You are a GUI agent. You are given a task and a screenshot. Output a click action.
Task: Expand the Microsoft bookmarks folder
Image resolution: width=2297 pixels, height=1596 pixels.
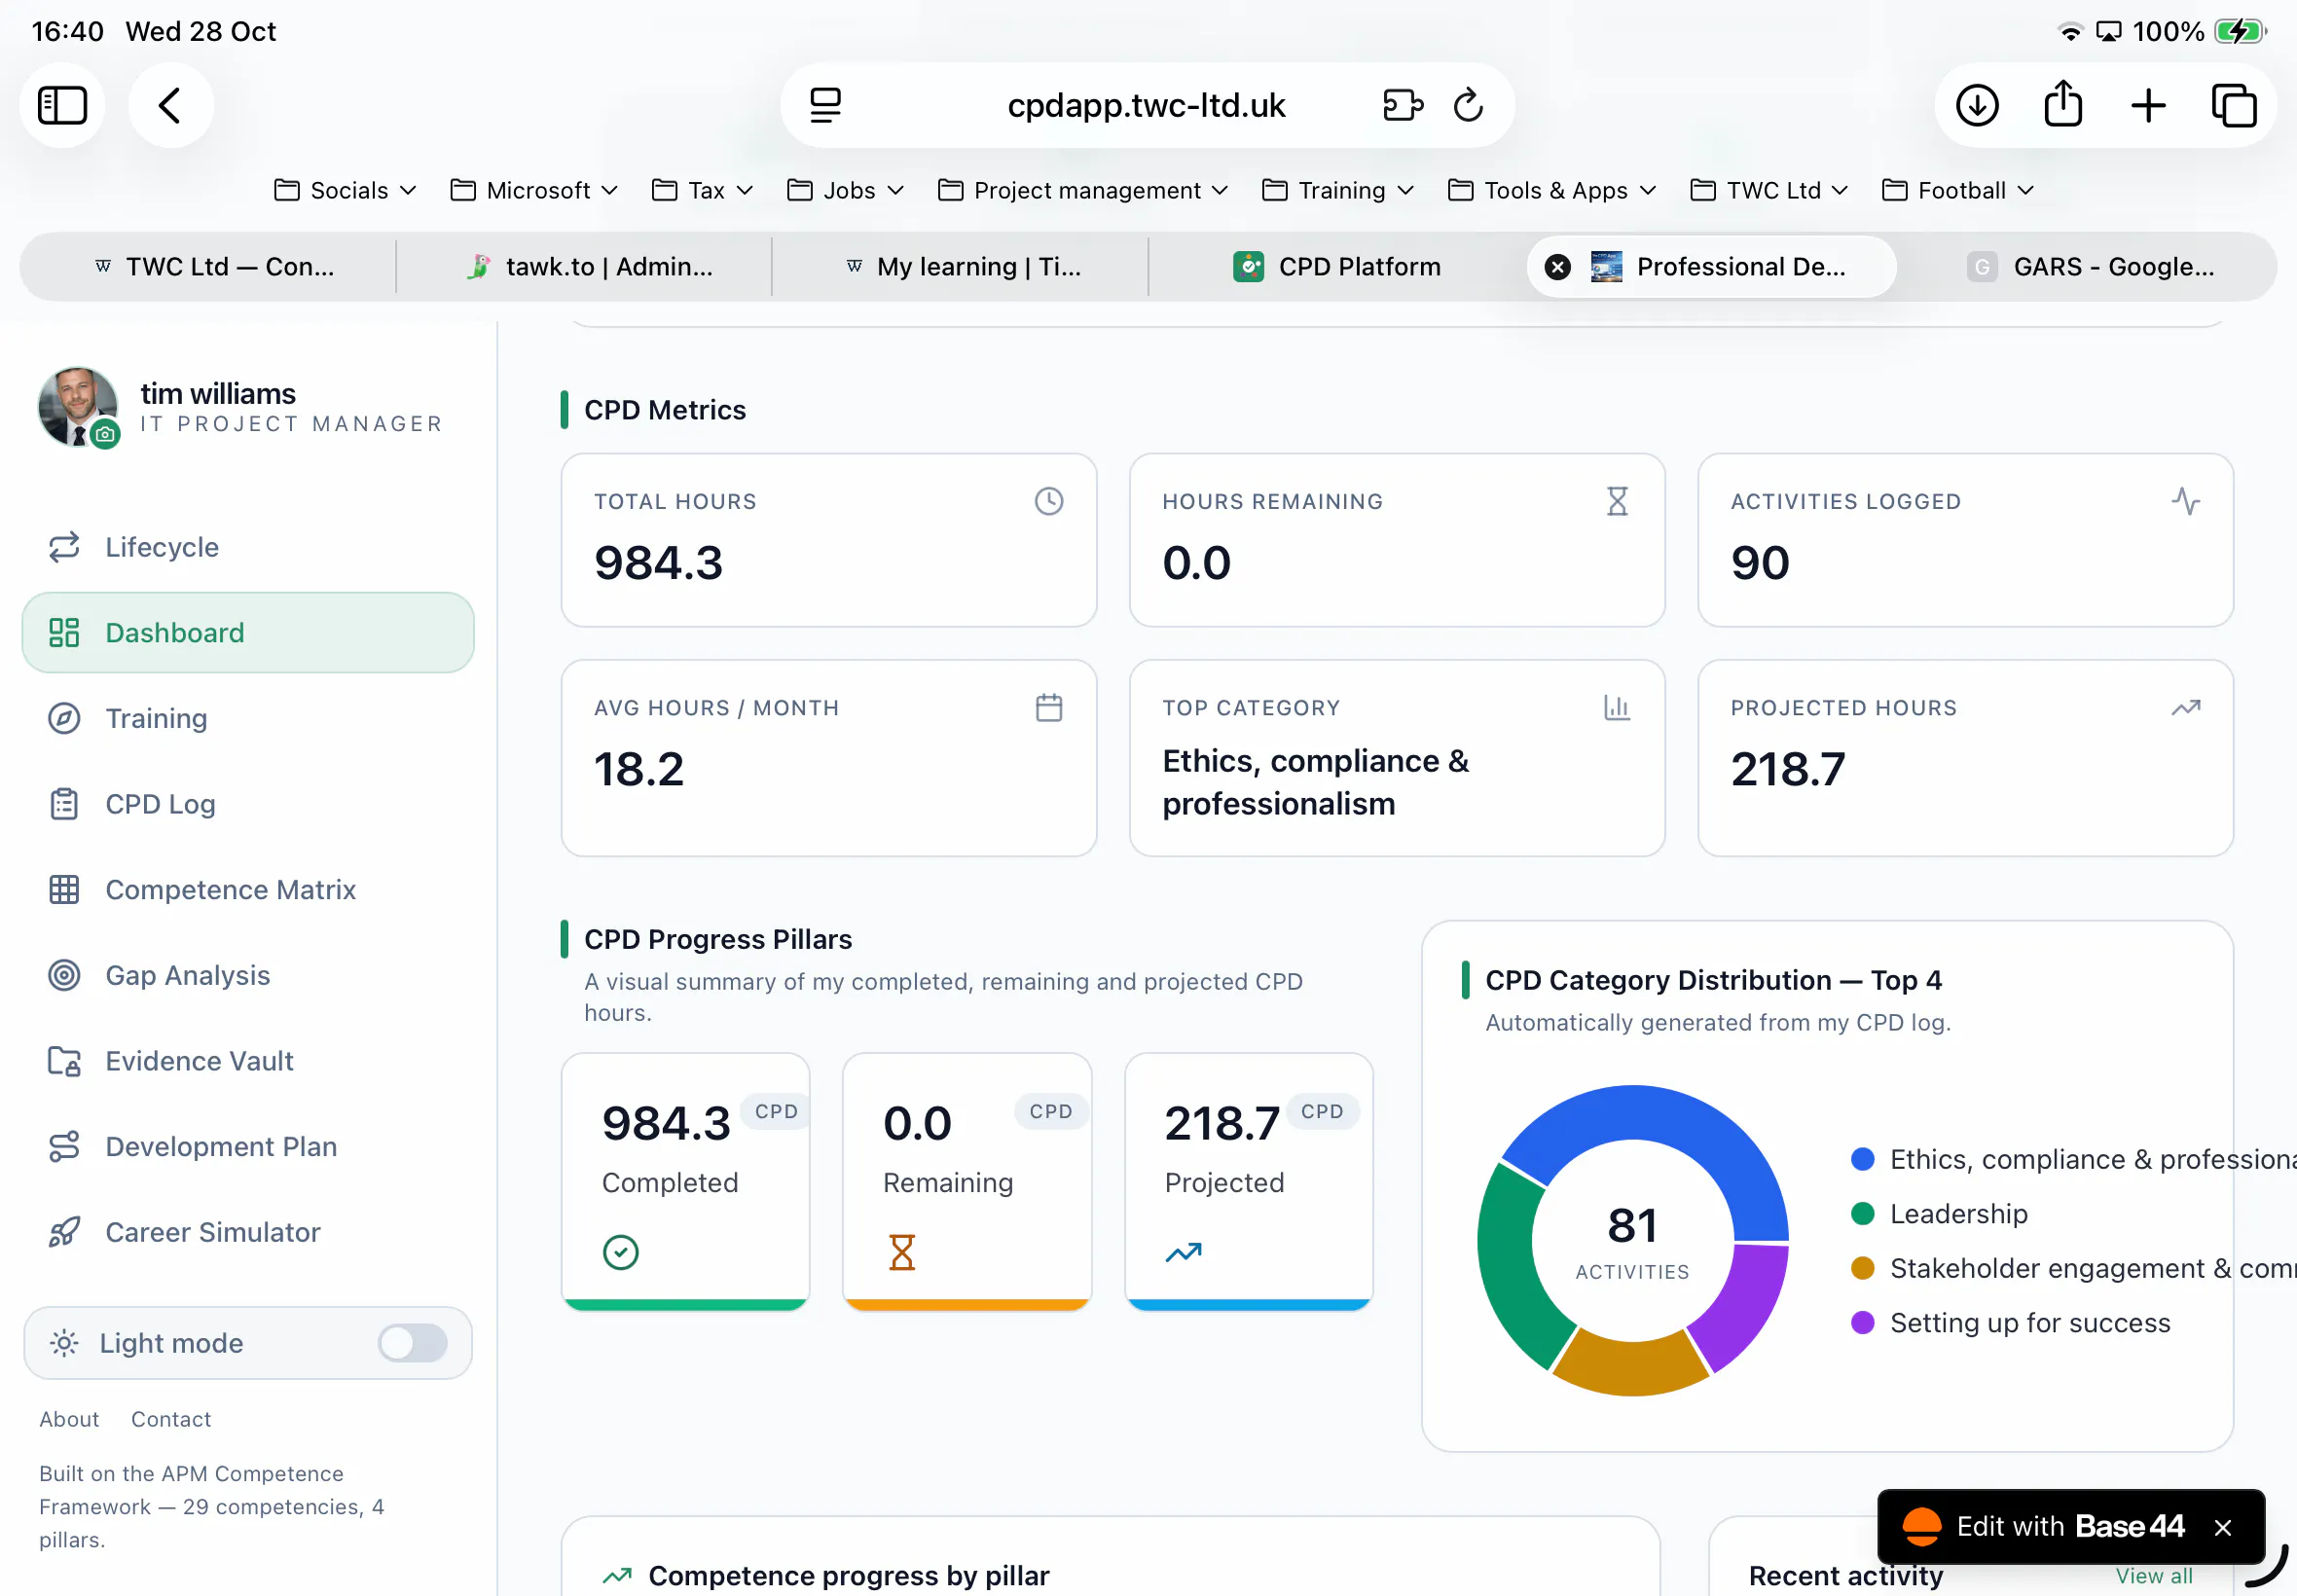(534, 190)
